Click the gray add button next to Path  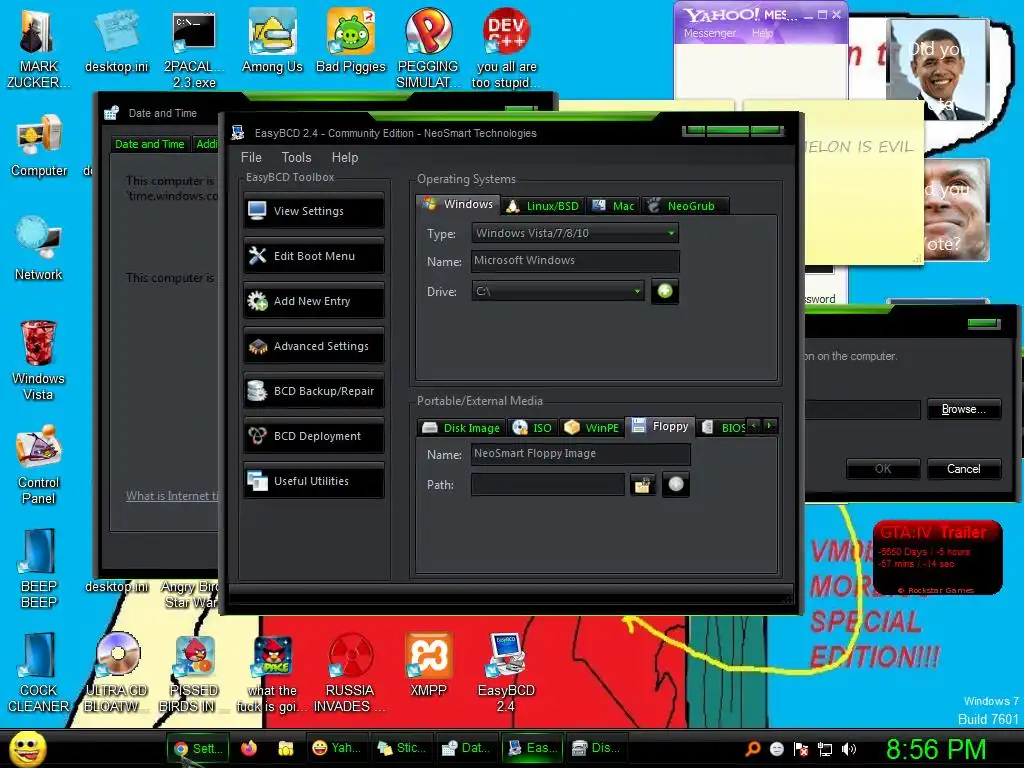[x=676, y=485]
